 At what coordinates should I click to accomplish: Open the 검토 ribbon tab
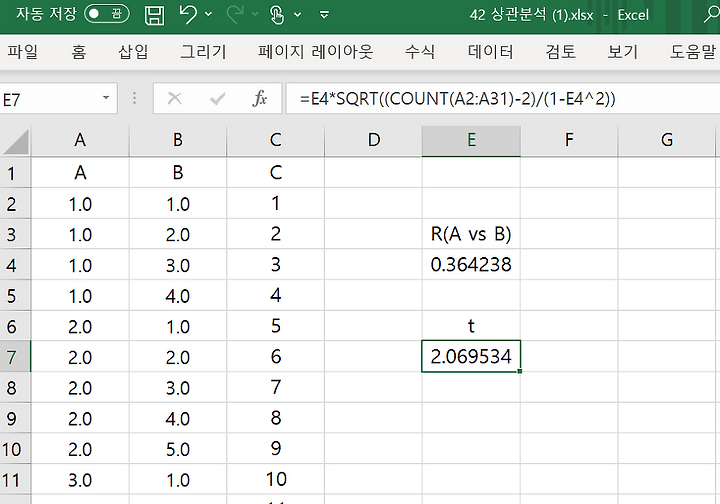tap(561, 51)
